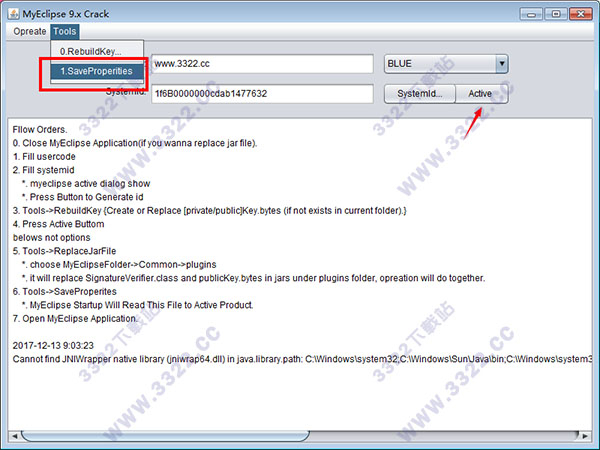Click 'MyEclipse Startup Will Read This File' line

137,305
